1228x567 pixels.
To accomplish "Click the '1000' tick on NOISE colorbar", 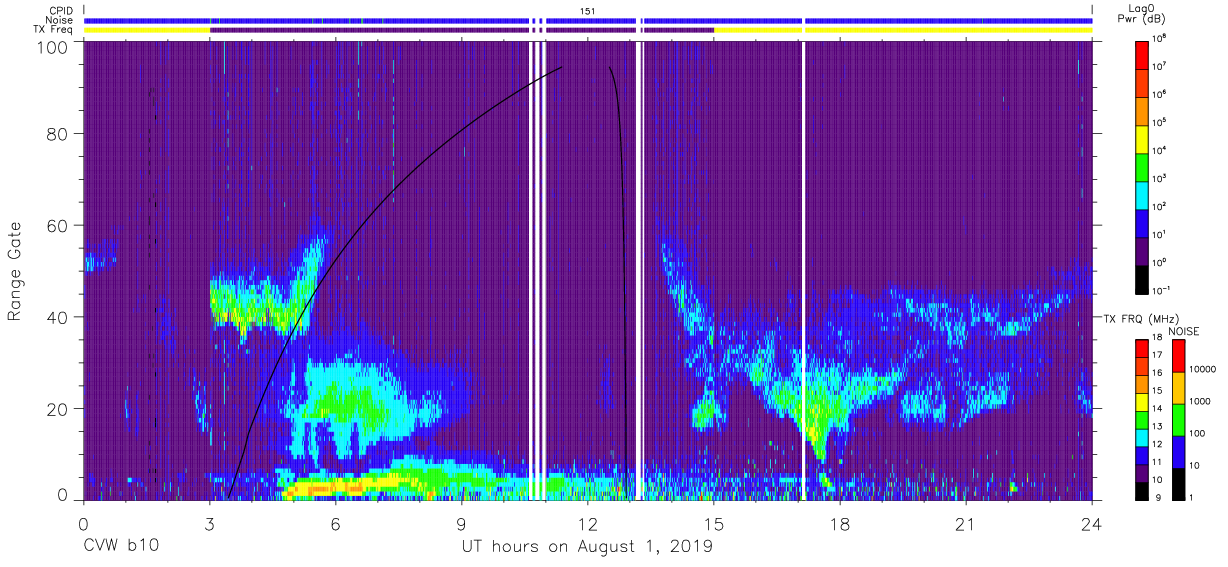I will click(1201, 403).
